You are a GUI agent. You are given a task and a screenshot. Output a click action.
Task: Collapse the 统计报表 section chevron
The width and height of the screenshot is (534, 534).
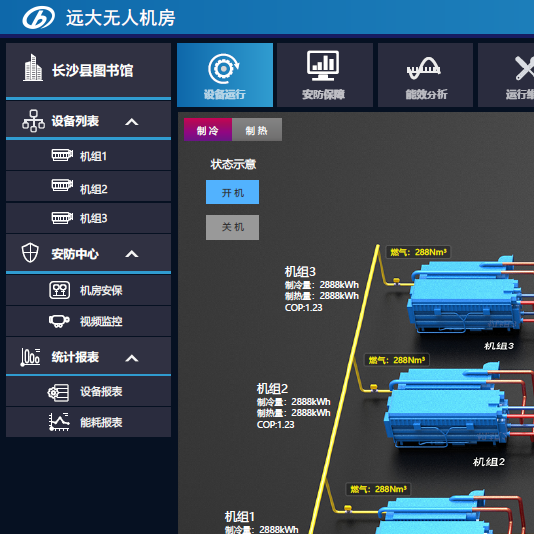pyautogui.click(x=132, y=358)
